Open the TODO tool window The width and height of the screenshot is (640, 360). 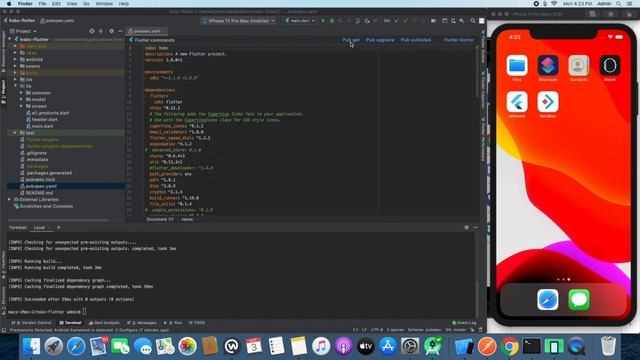tap(197, 323)
